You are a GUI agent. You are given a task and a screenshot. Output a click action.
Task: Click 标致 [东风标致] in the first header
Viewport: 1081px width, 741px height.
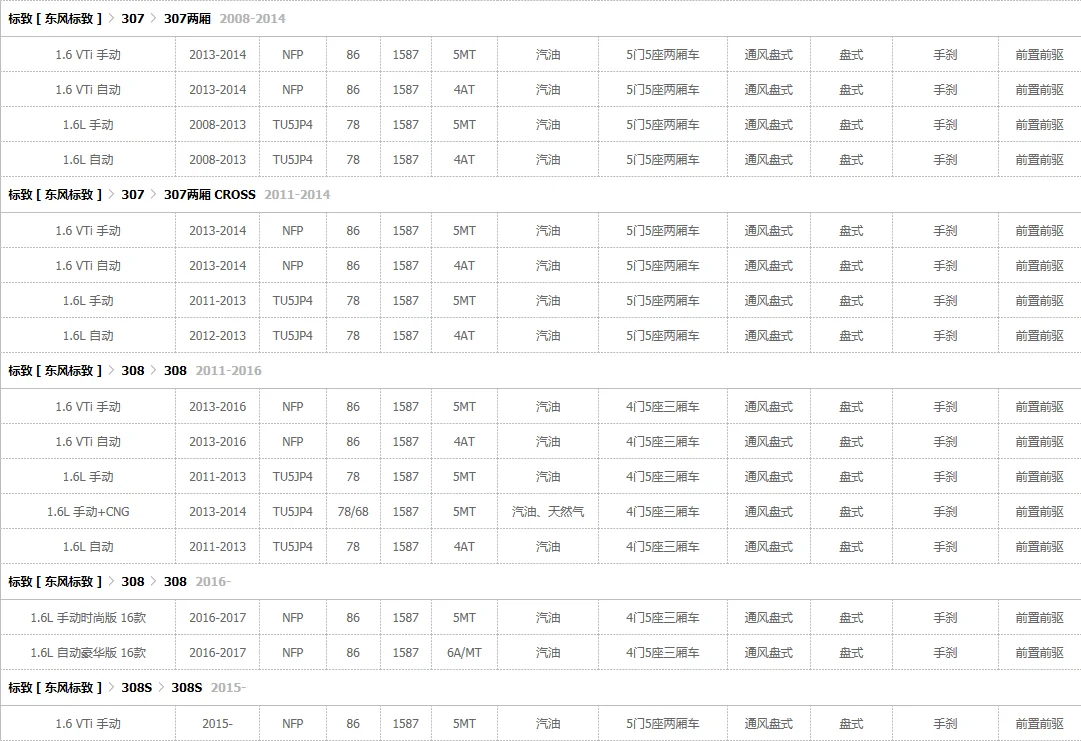pos(54,19)
